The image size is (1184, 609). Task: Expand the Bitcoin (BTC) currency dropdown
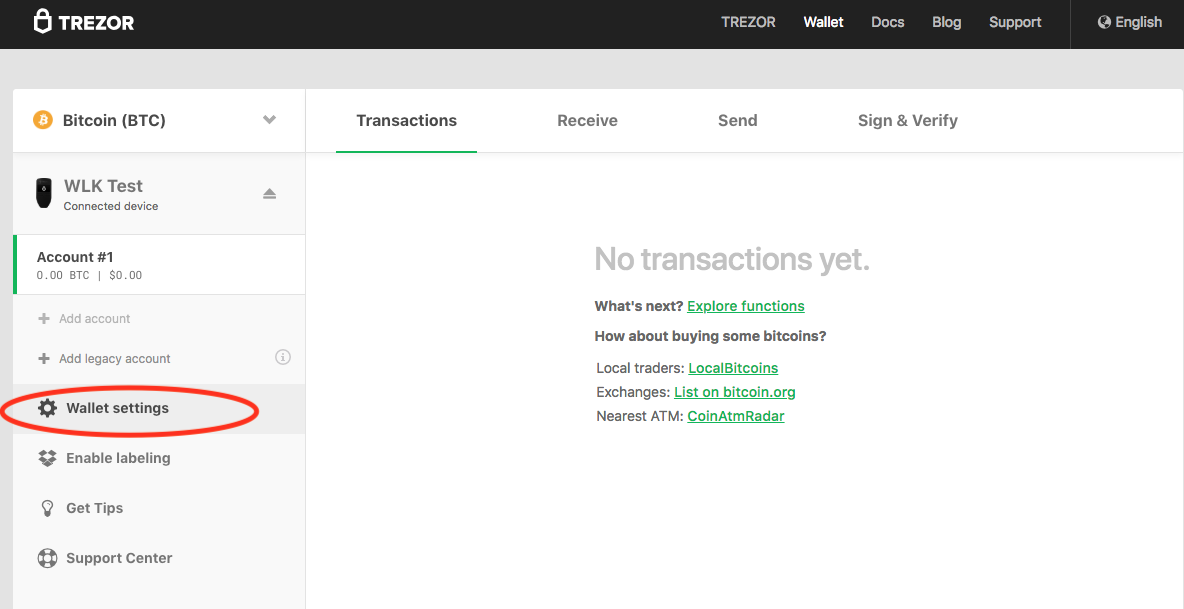pyautogui.click(x=269, y=120)
